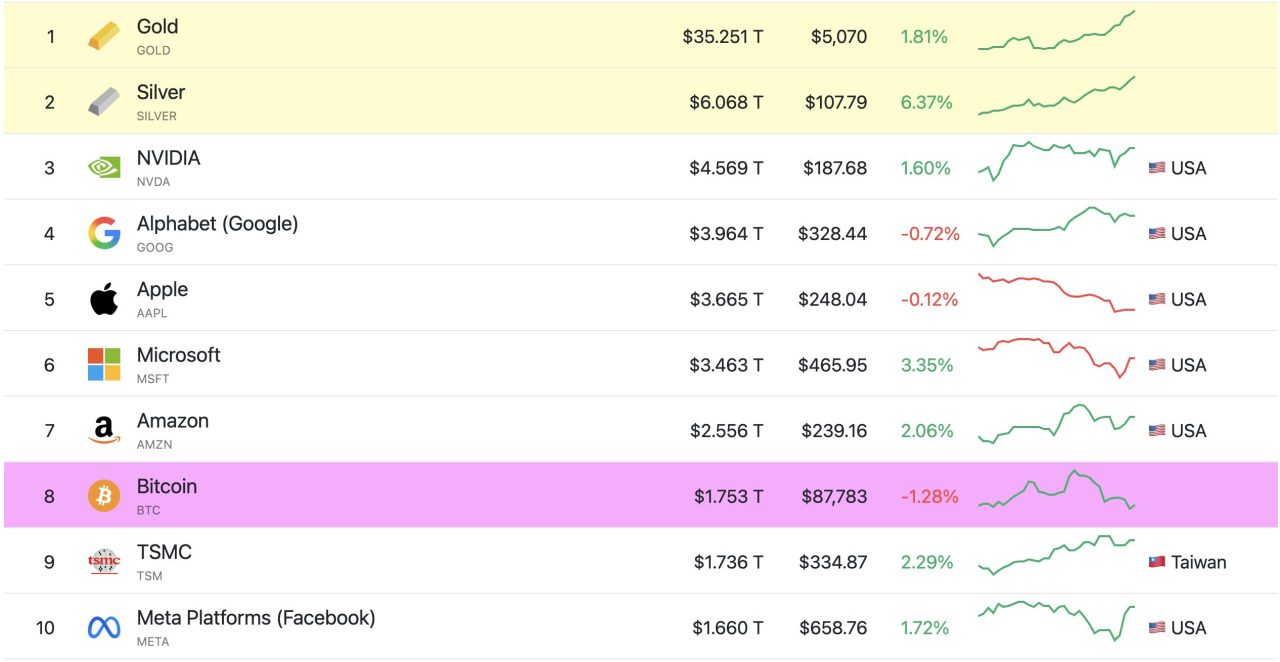This screenshot has height=662, width=1280.
Task: Open the Meta Platforms (Facebook) link
Action: pyautogui.click(x=256, y=618)
